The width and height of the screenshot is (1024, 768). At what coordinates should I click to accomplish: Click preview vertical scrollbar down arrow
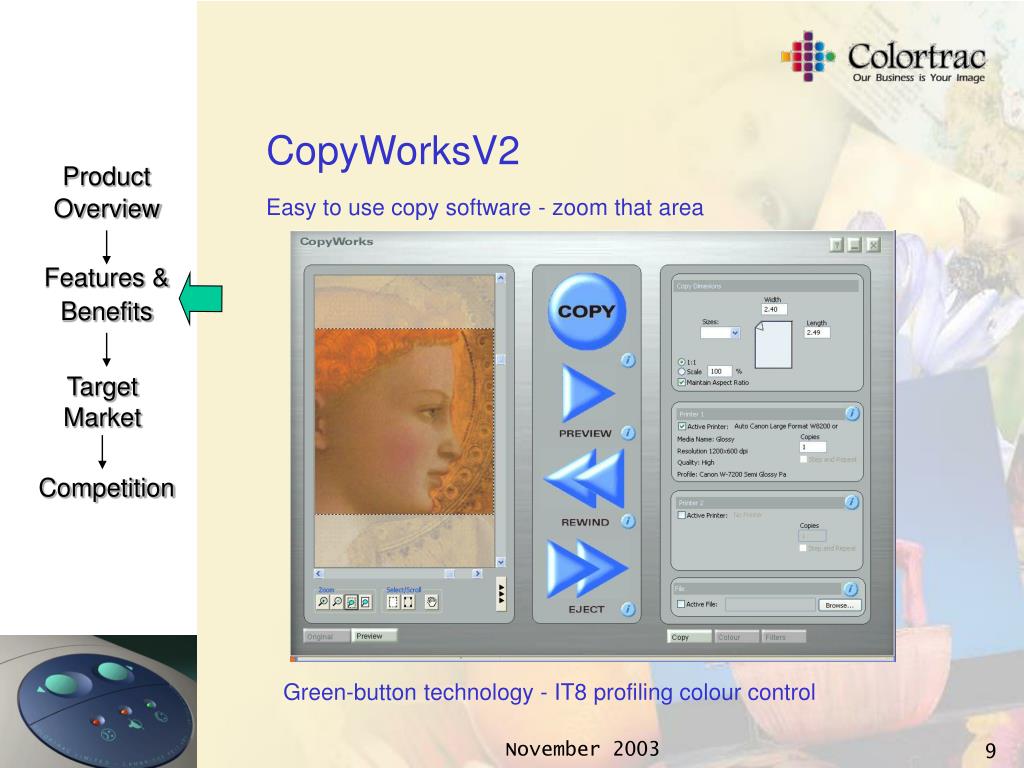(x=501, y=562)
